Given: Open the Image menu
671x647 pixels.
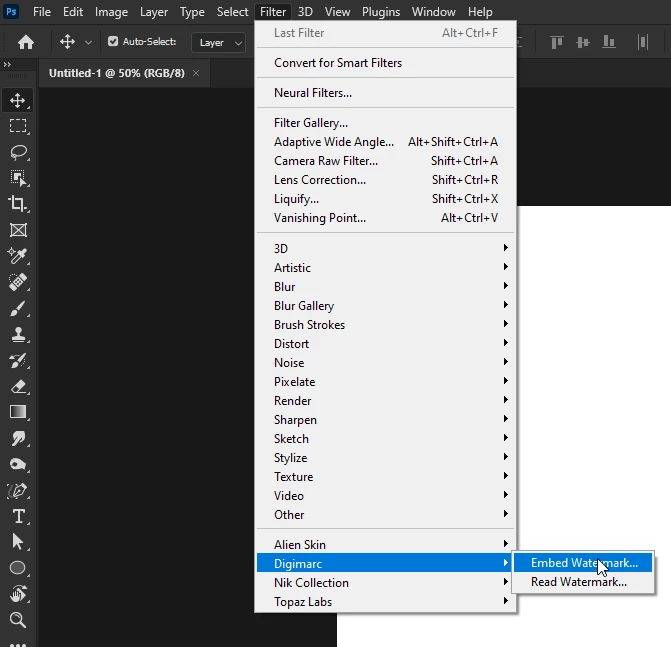Looking at the screenshot, I should [111, 12].
